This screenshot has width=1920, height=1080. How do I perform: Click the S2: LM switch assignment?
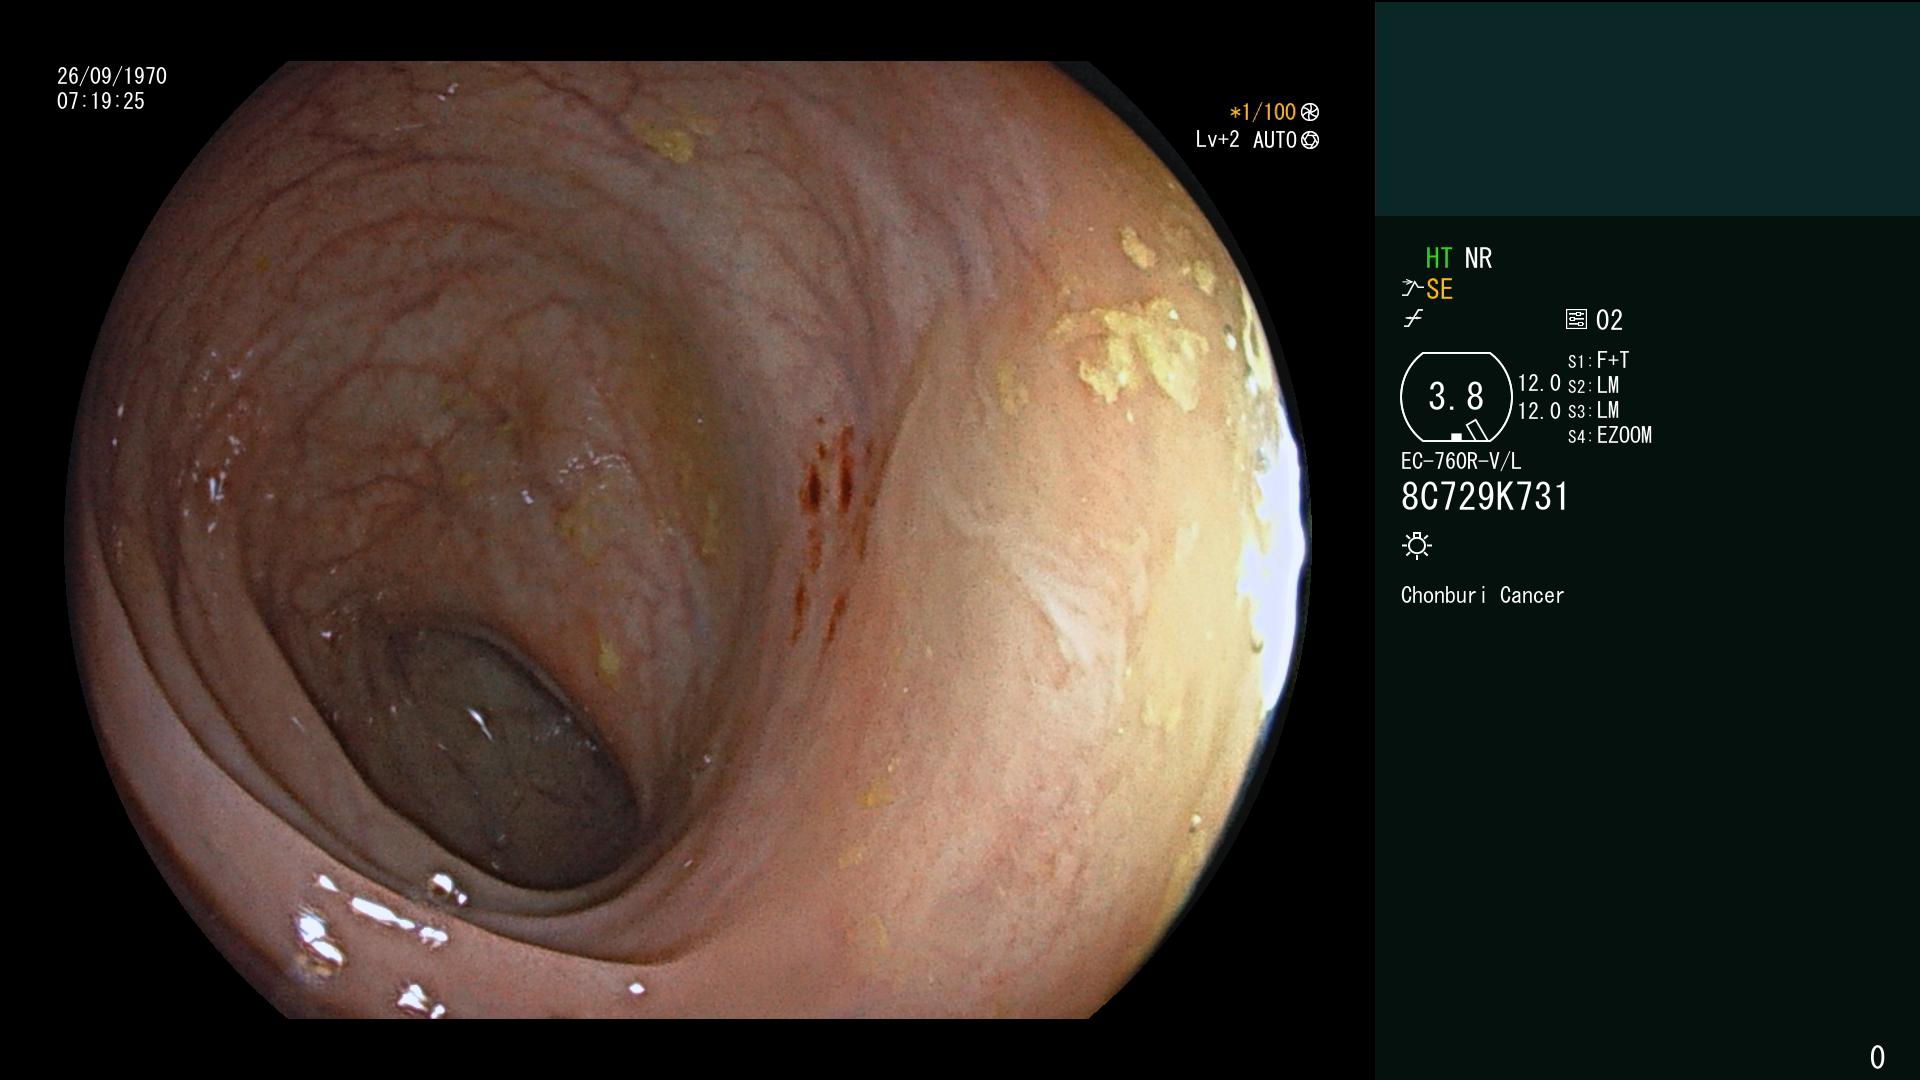coord(1594,385)
